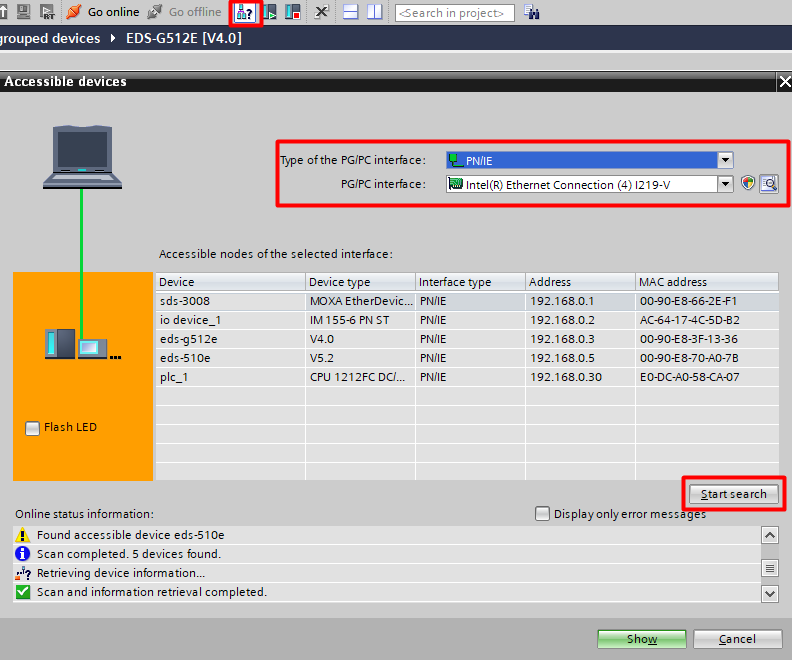The height and width of the screenshot is (660, 792).
Task: Toggle Display only error messages checkbox
Action: pyautogui.click(x=542, y=514)
